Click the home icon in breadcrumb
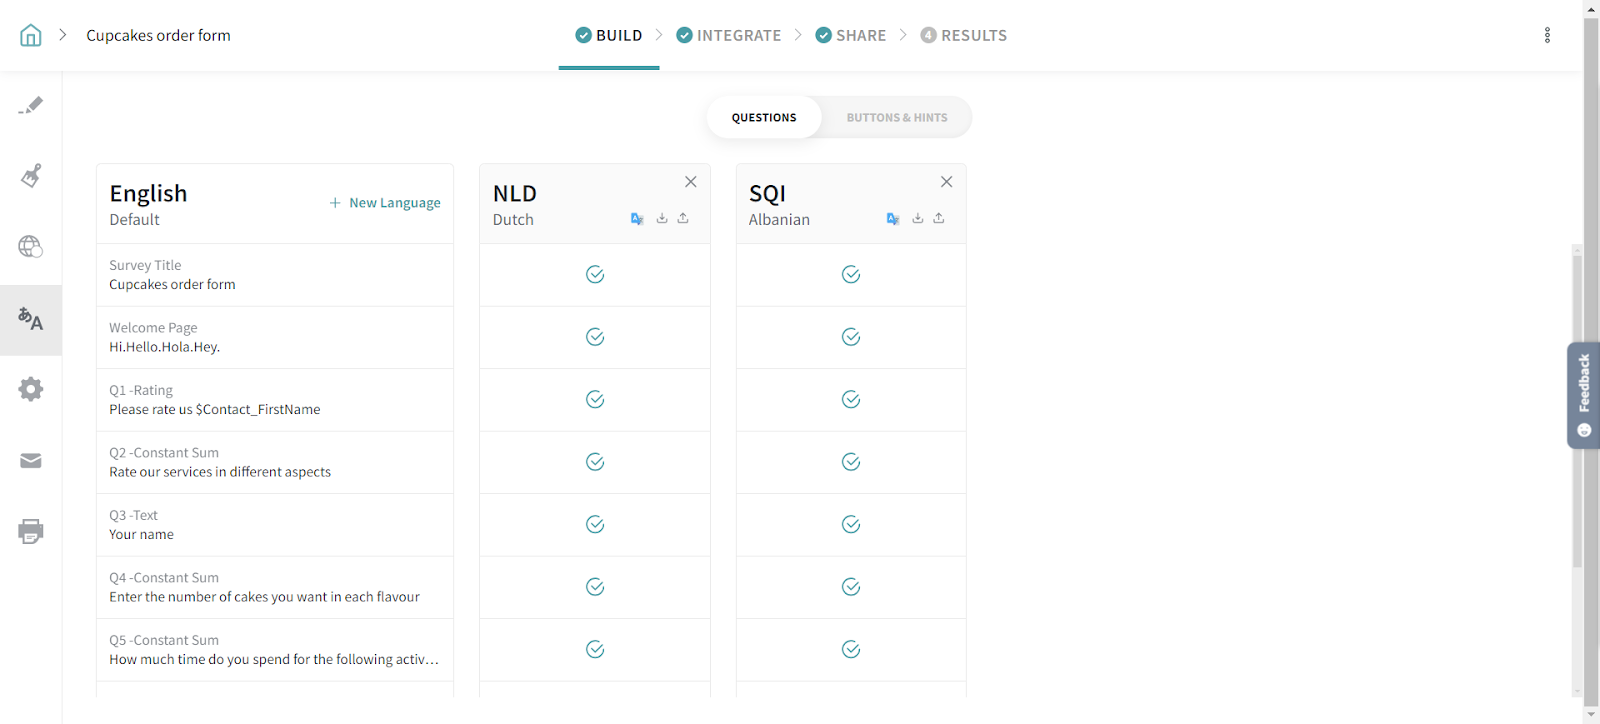Image resolution: width=1600 pixels, height=724 pixels. (31, 36)
